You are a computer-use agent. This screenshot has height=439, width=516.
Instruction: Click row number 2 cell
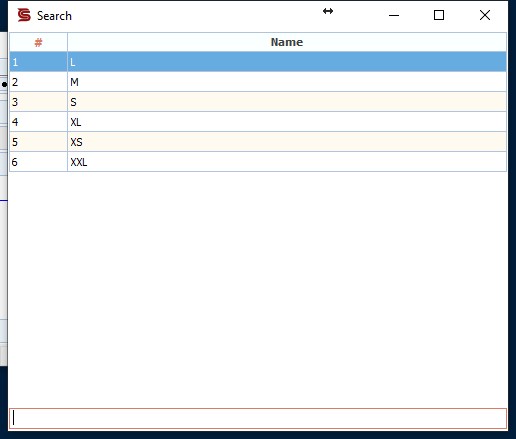pos(38,82)
